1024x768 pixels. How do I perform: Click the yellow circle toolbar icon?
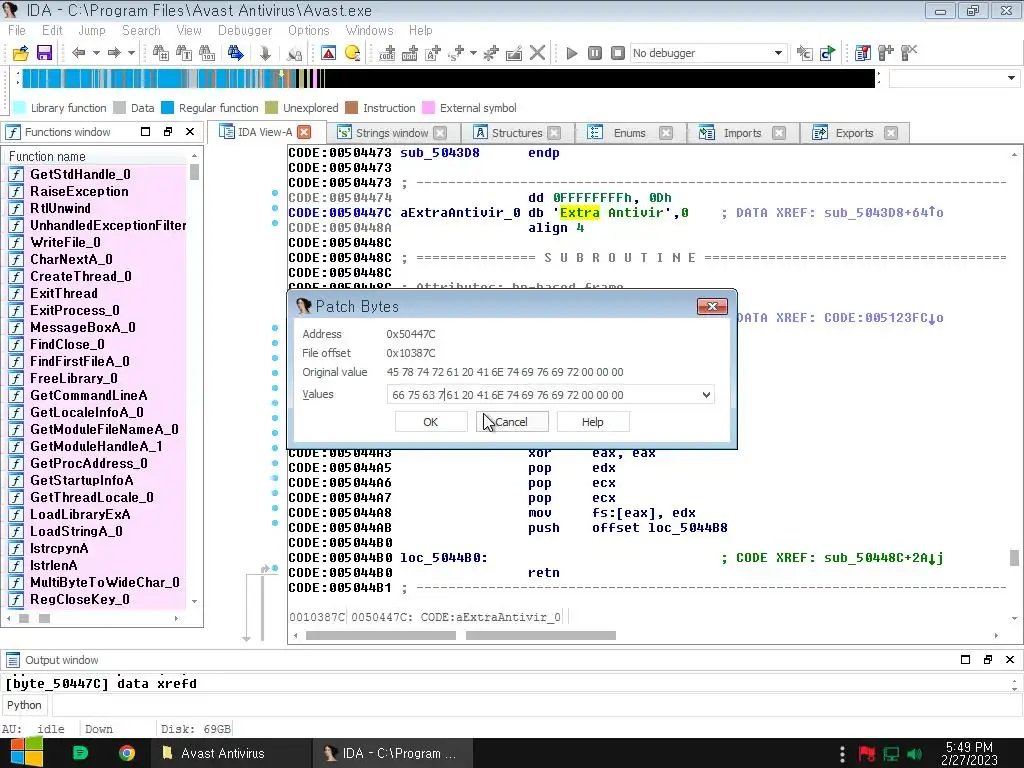352,53
